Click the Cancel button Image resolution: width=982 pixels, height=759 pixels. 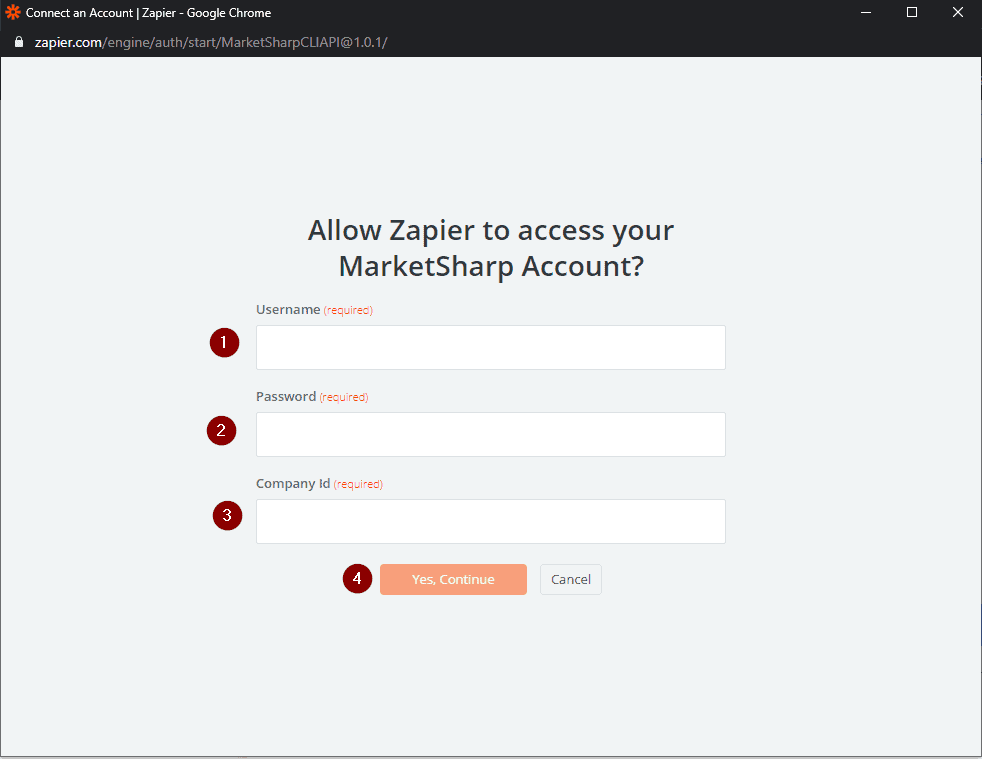[571, 580]
